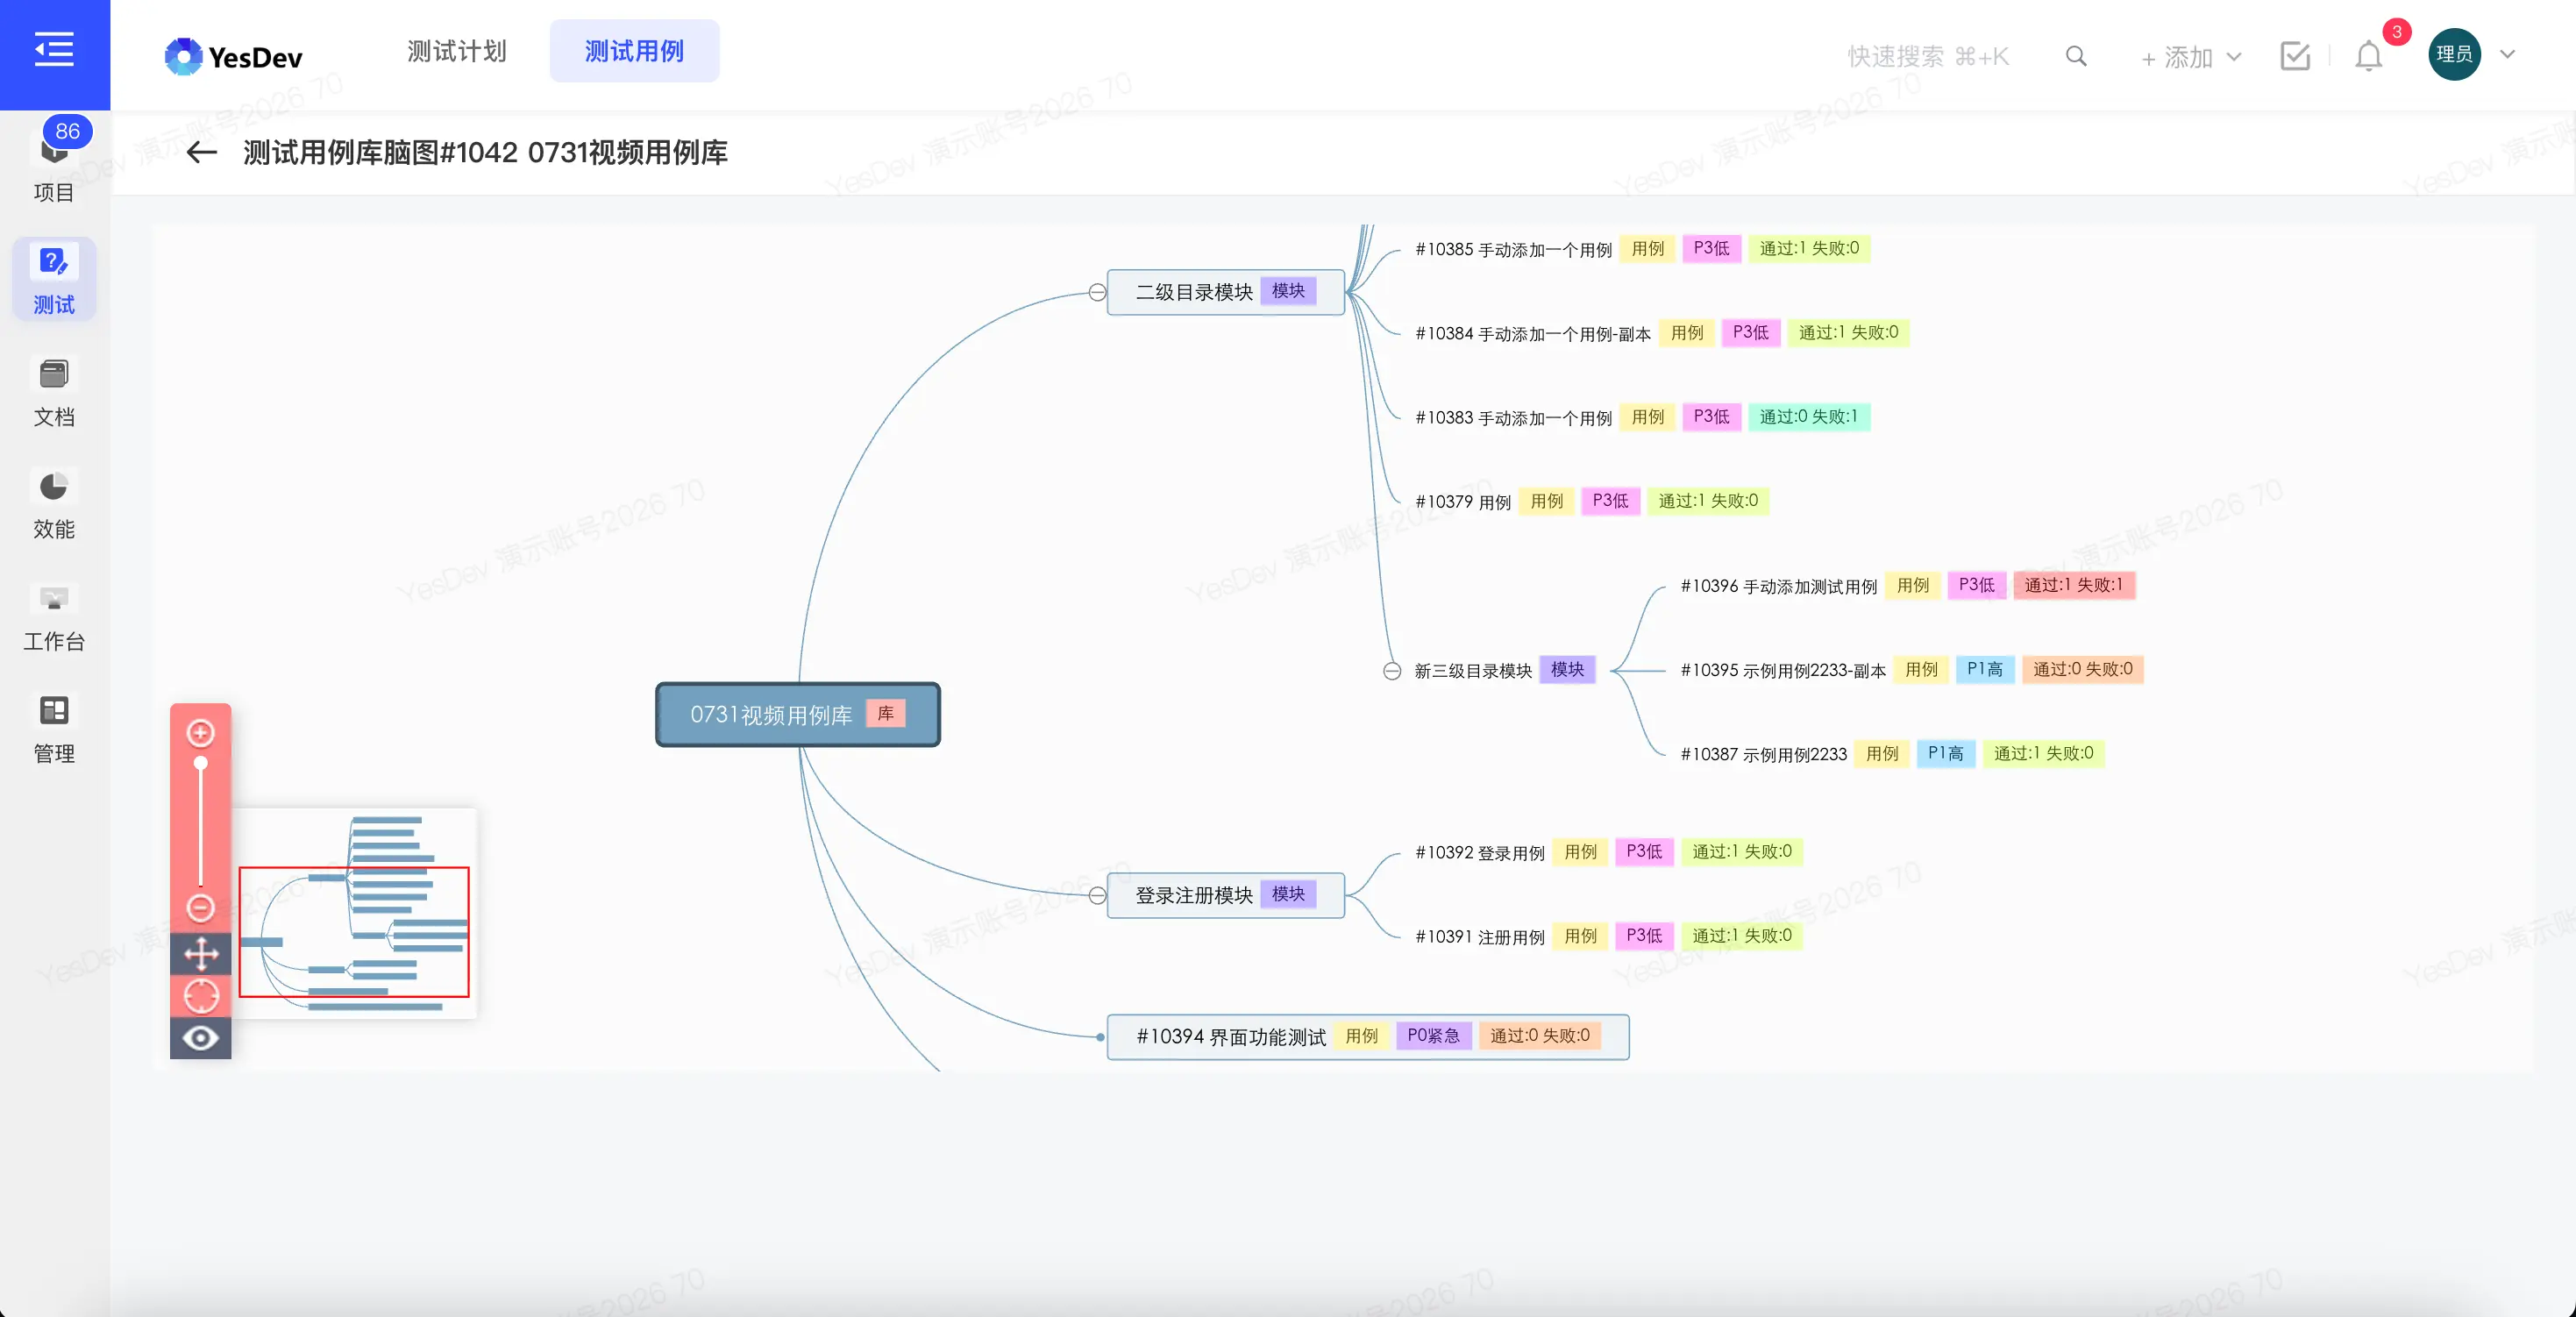Open the 文档 sidebar icon
Image resolution: width=2576 pixels, height=1317 pixels.
pyautogui.click(x=54, y=393)
